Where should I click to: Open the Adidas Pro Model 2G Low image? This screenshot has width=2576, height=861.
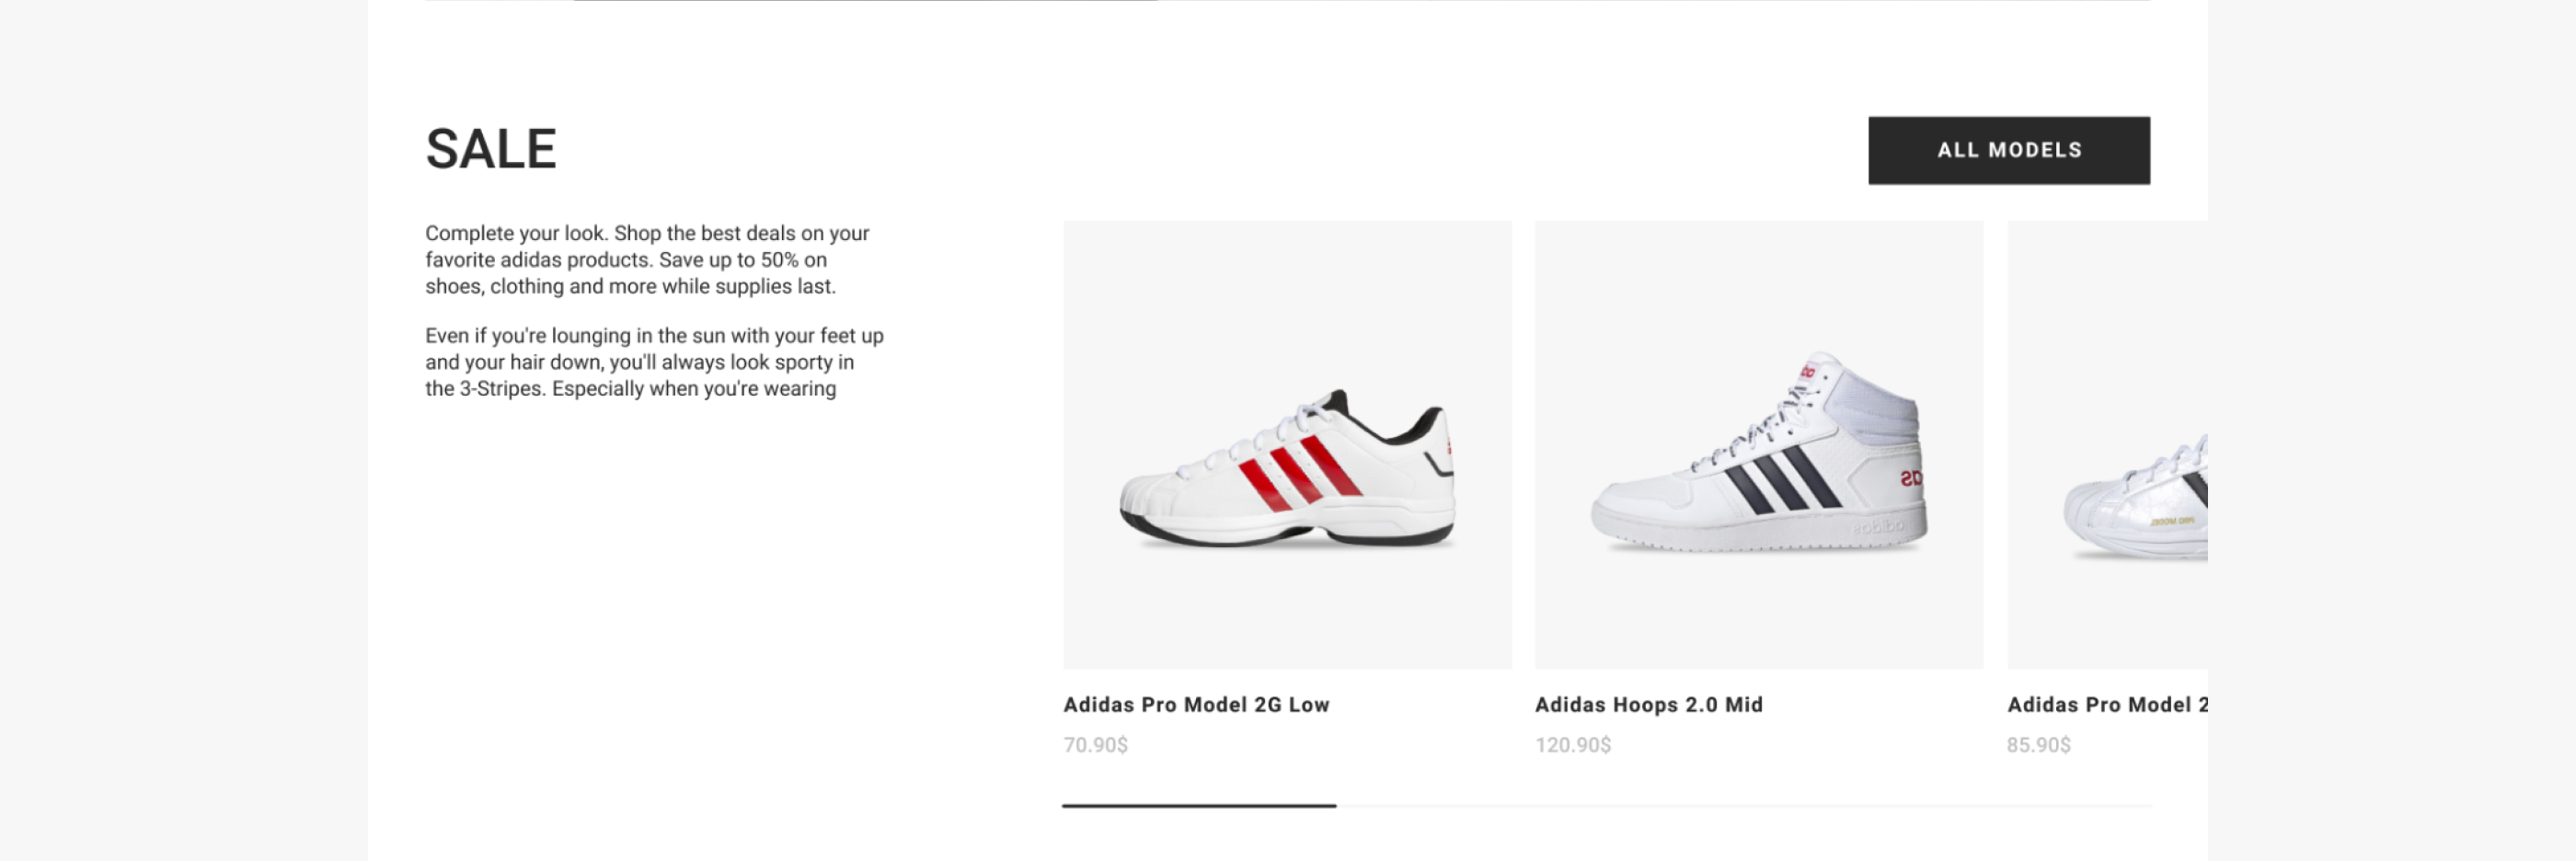tap(1287, 444)
